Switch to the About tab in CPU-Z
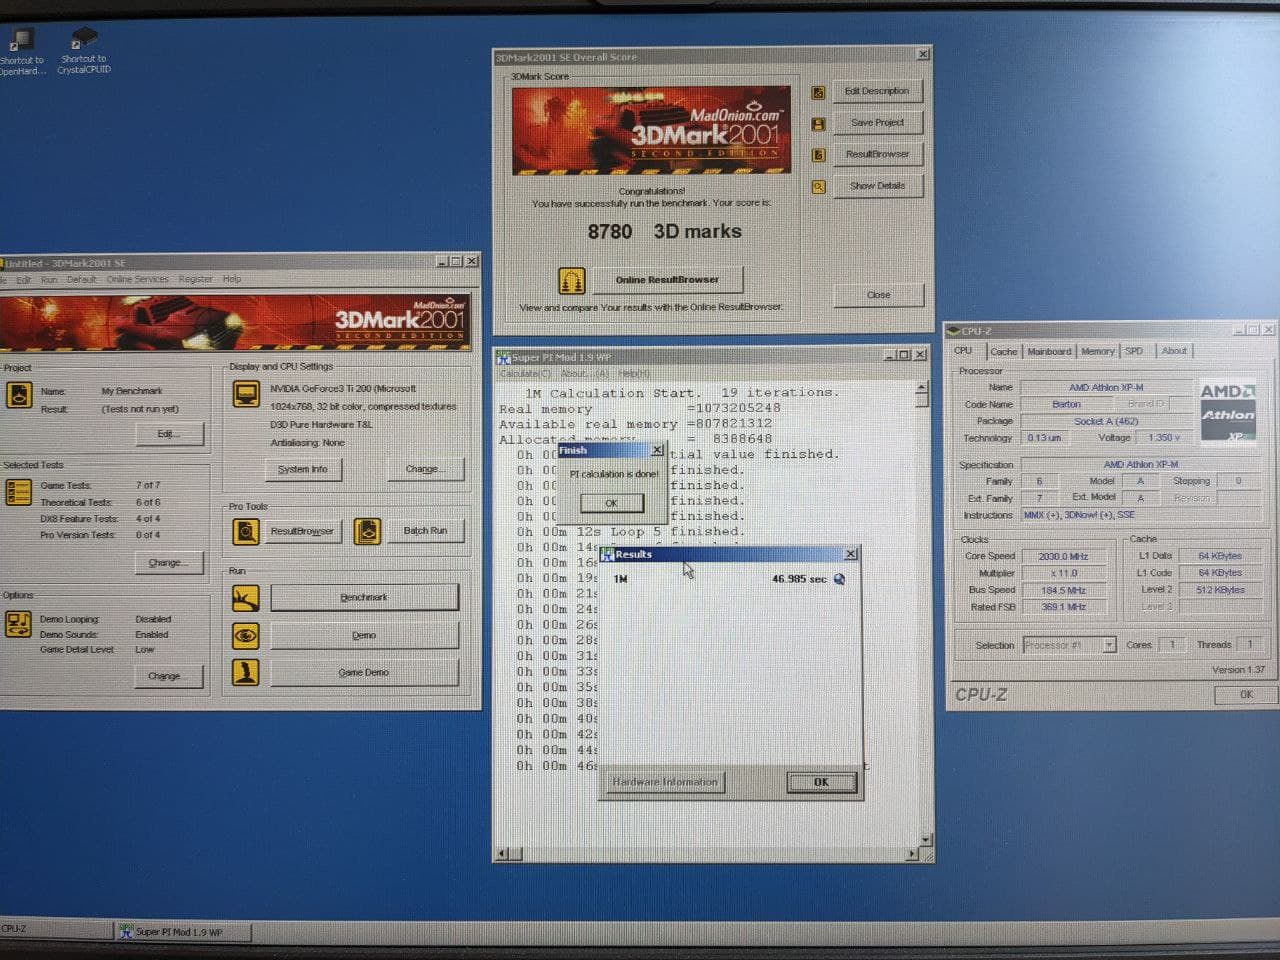This screenshot has height=960, width=1280. click(1174, 352)
